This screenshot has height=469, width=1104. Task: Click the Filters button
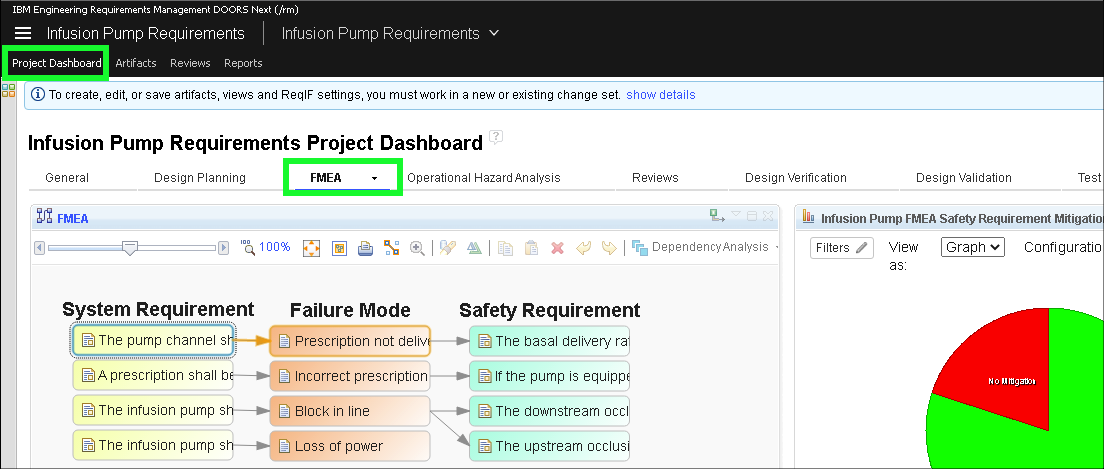point(841,248)
